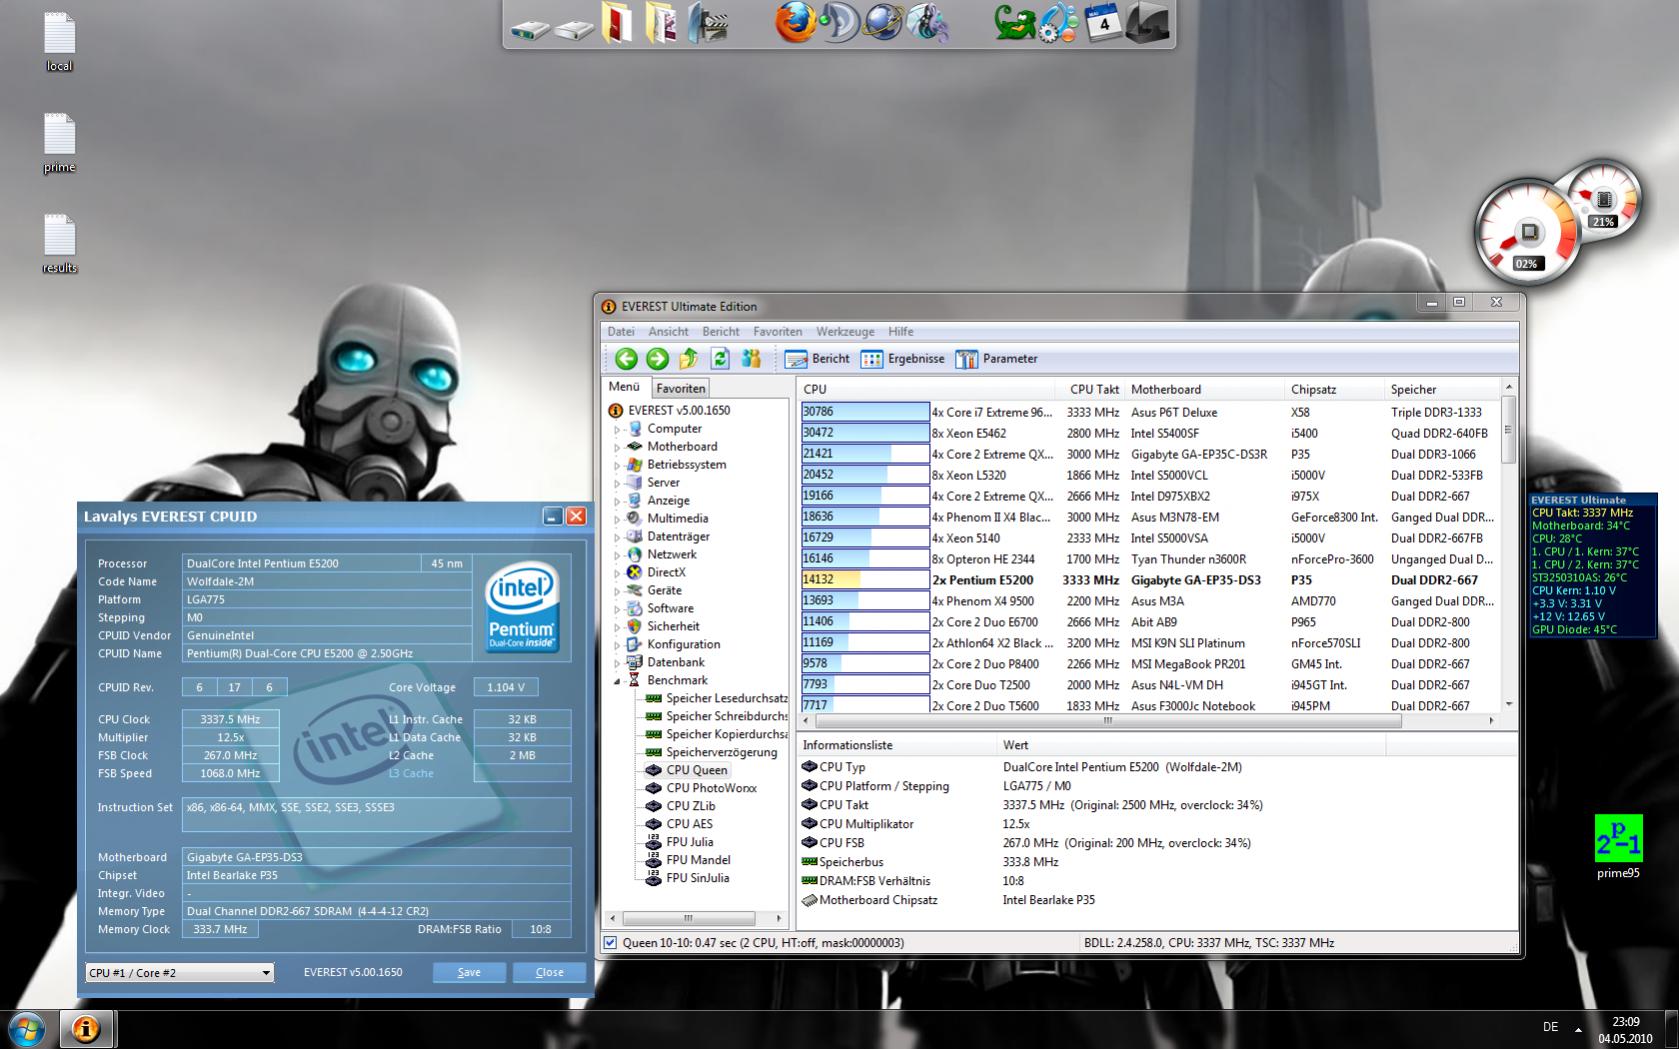1679x1049 pixels.
Task: Open the green lizard app in dock
Action: pyautogui.click(x=1014, y=22)
